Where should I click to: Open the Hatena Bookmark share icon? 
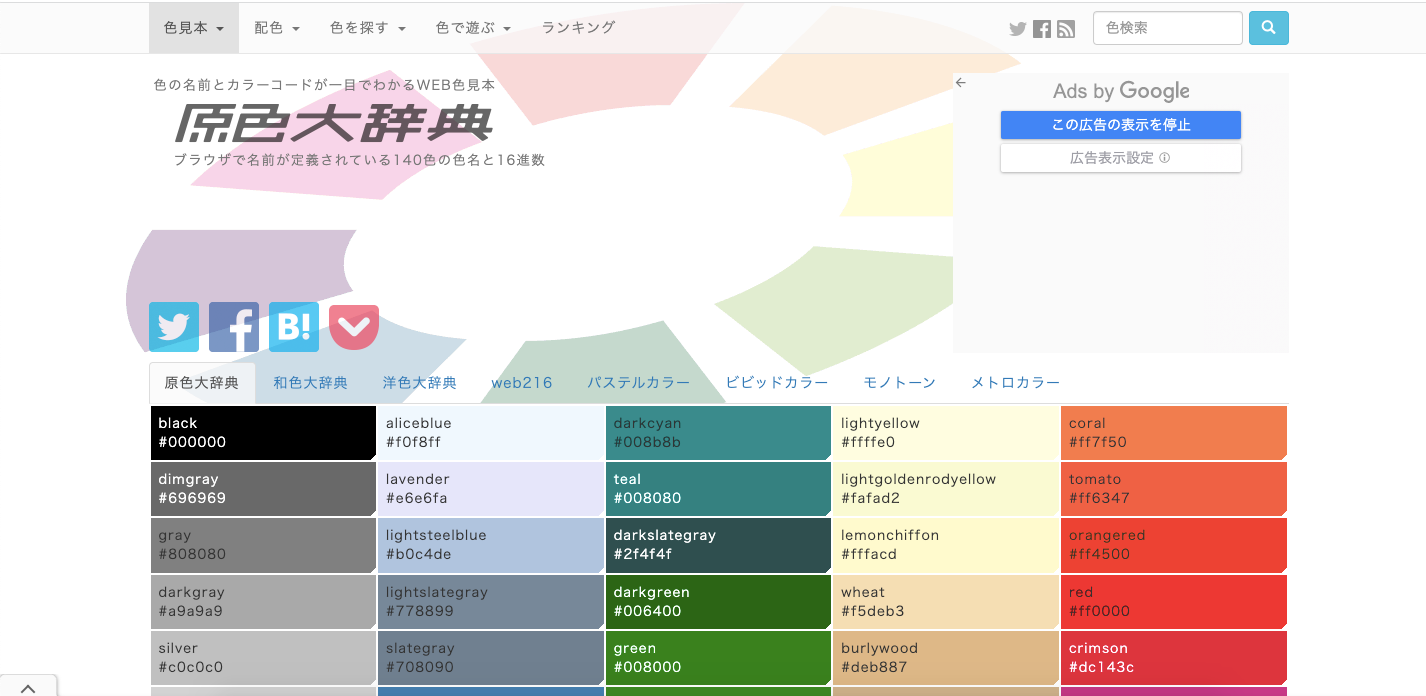tap(293, 327)
